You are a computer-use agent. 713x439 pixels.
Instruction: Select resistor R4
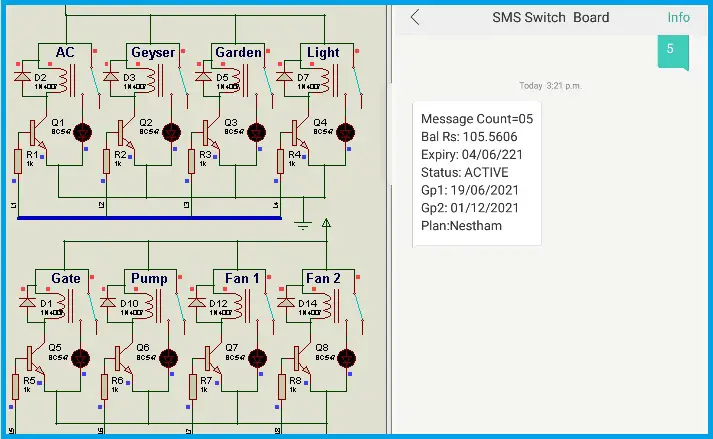tap(281, 161)
